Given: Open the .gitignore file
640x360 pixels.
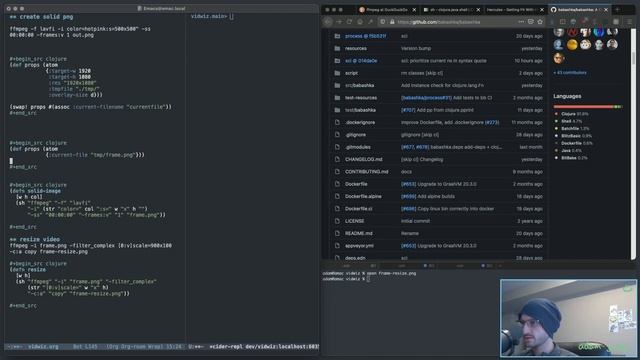Looking at the screenshot, I should 355,135.
